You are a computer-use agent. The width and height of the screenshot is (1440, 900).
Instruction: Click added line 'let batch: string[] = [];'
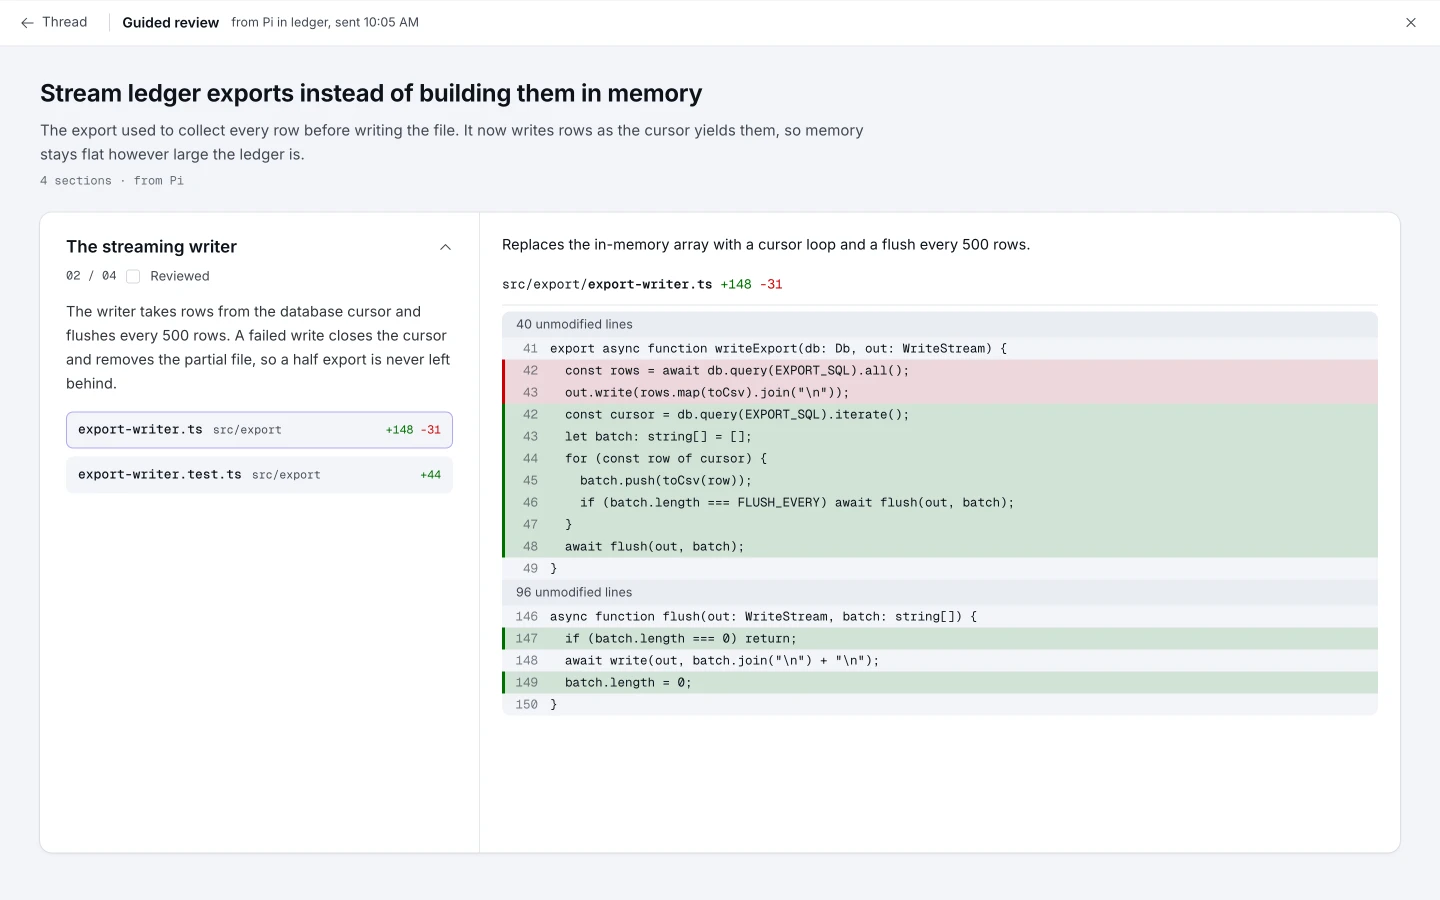940,436
